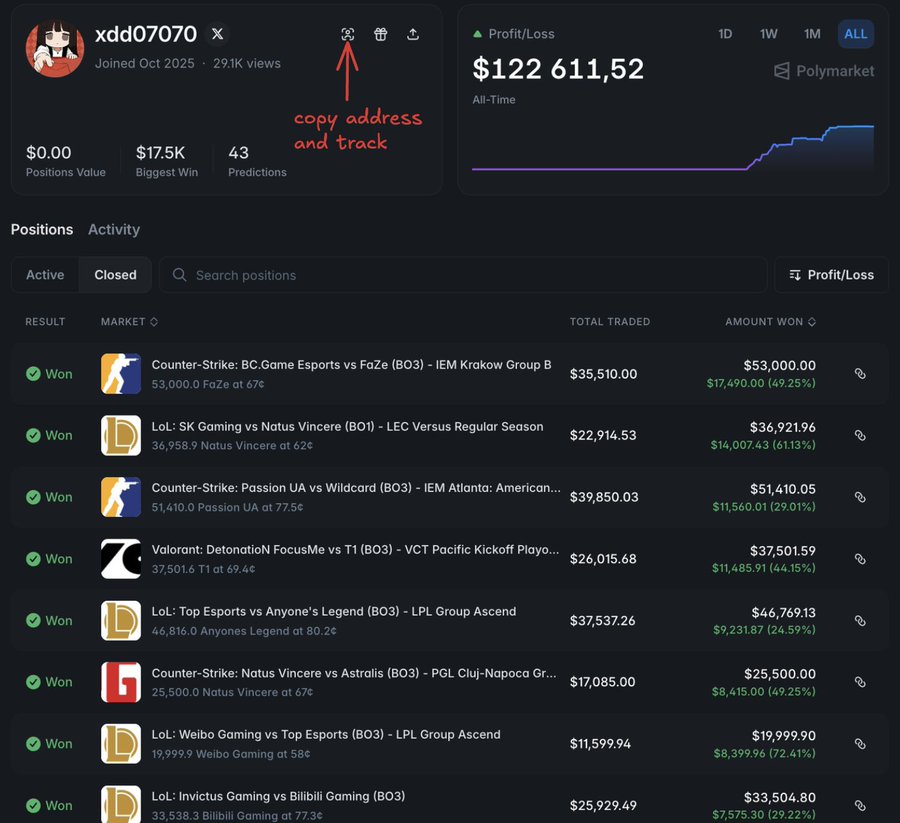Open link icon for Invictus vs Bilibili row
Screen dimensions: 900x823
pyautogui.click(x=860, y=805)
